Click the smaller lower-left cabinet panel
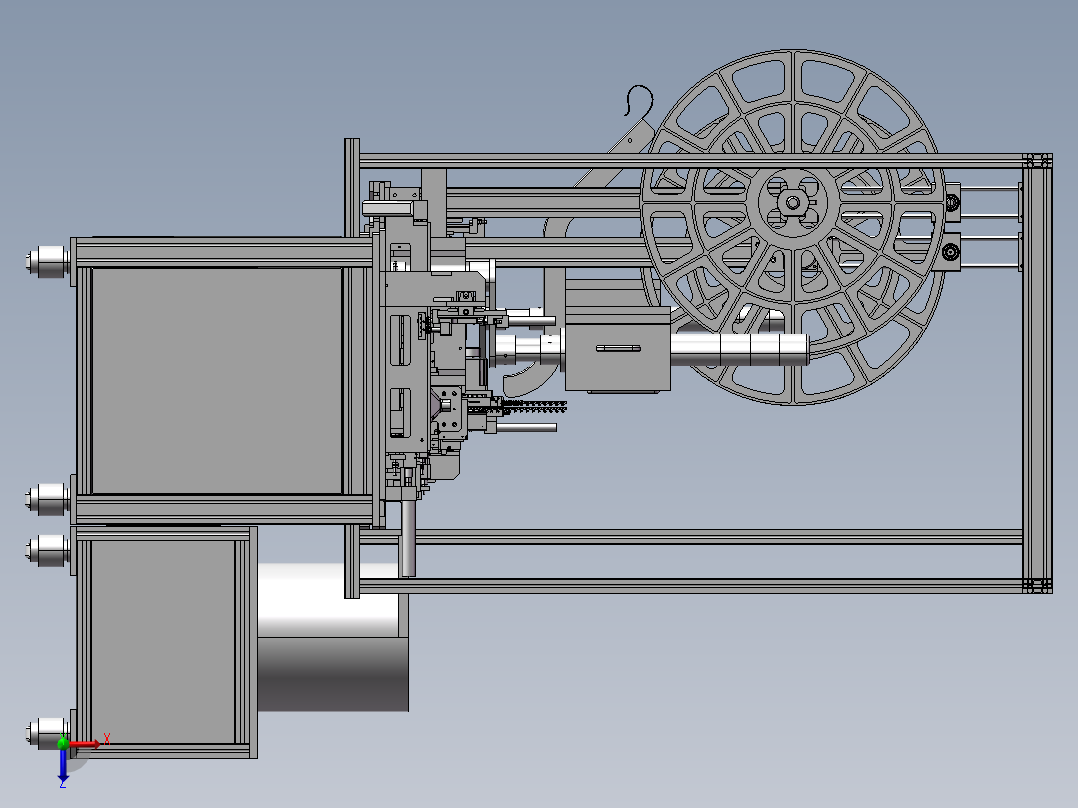Screen dimensions: 1078x808 click(163, 641)
